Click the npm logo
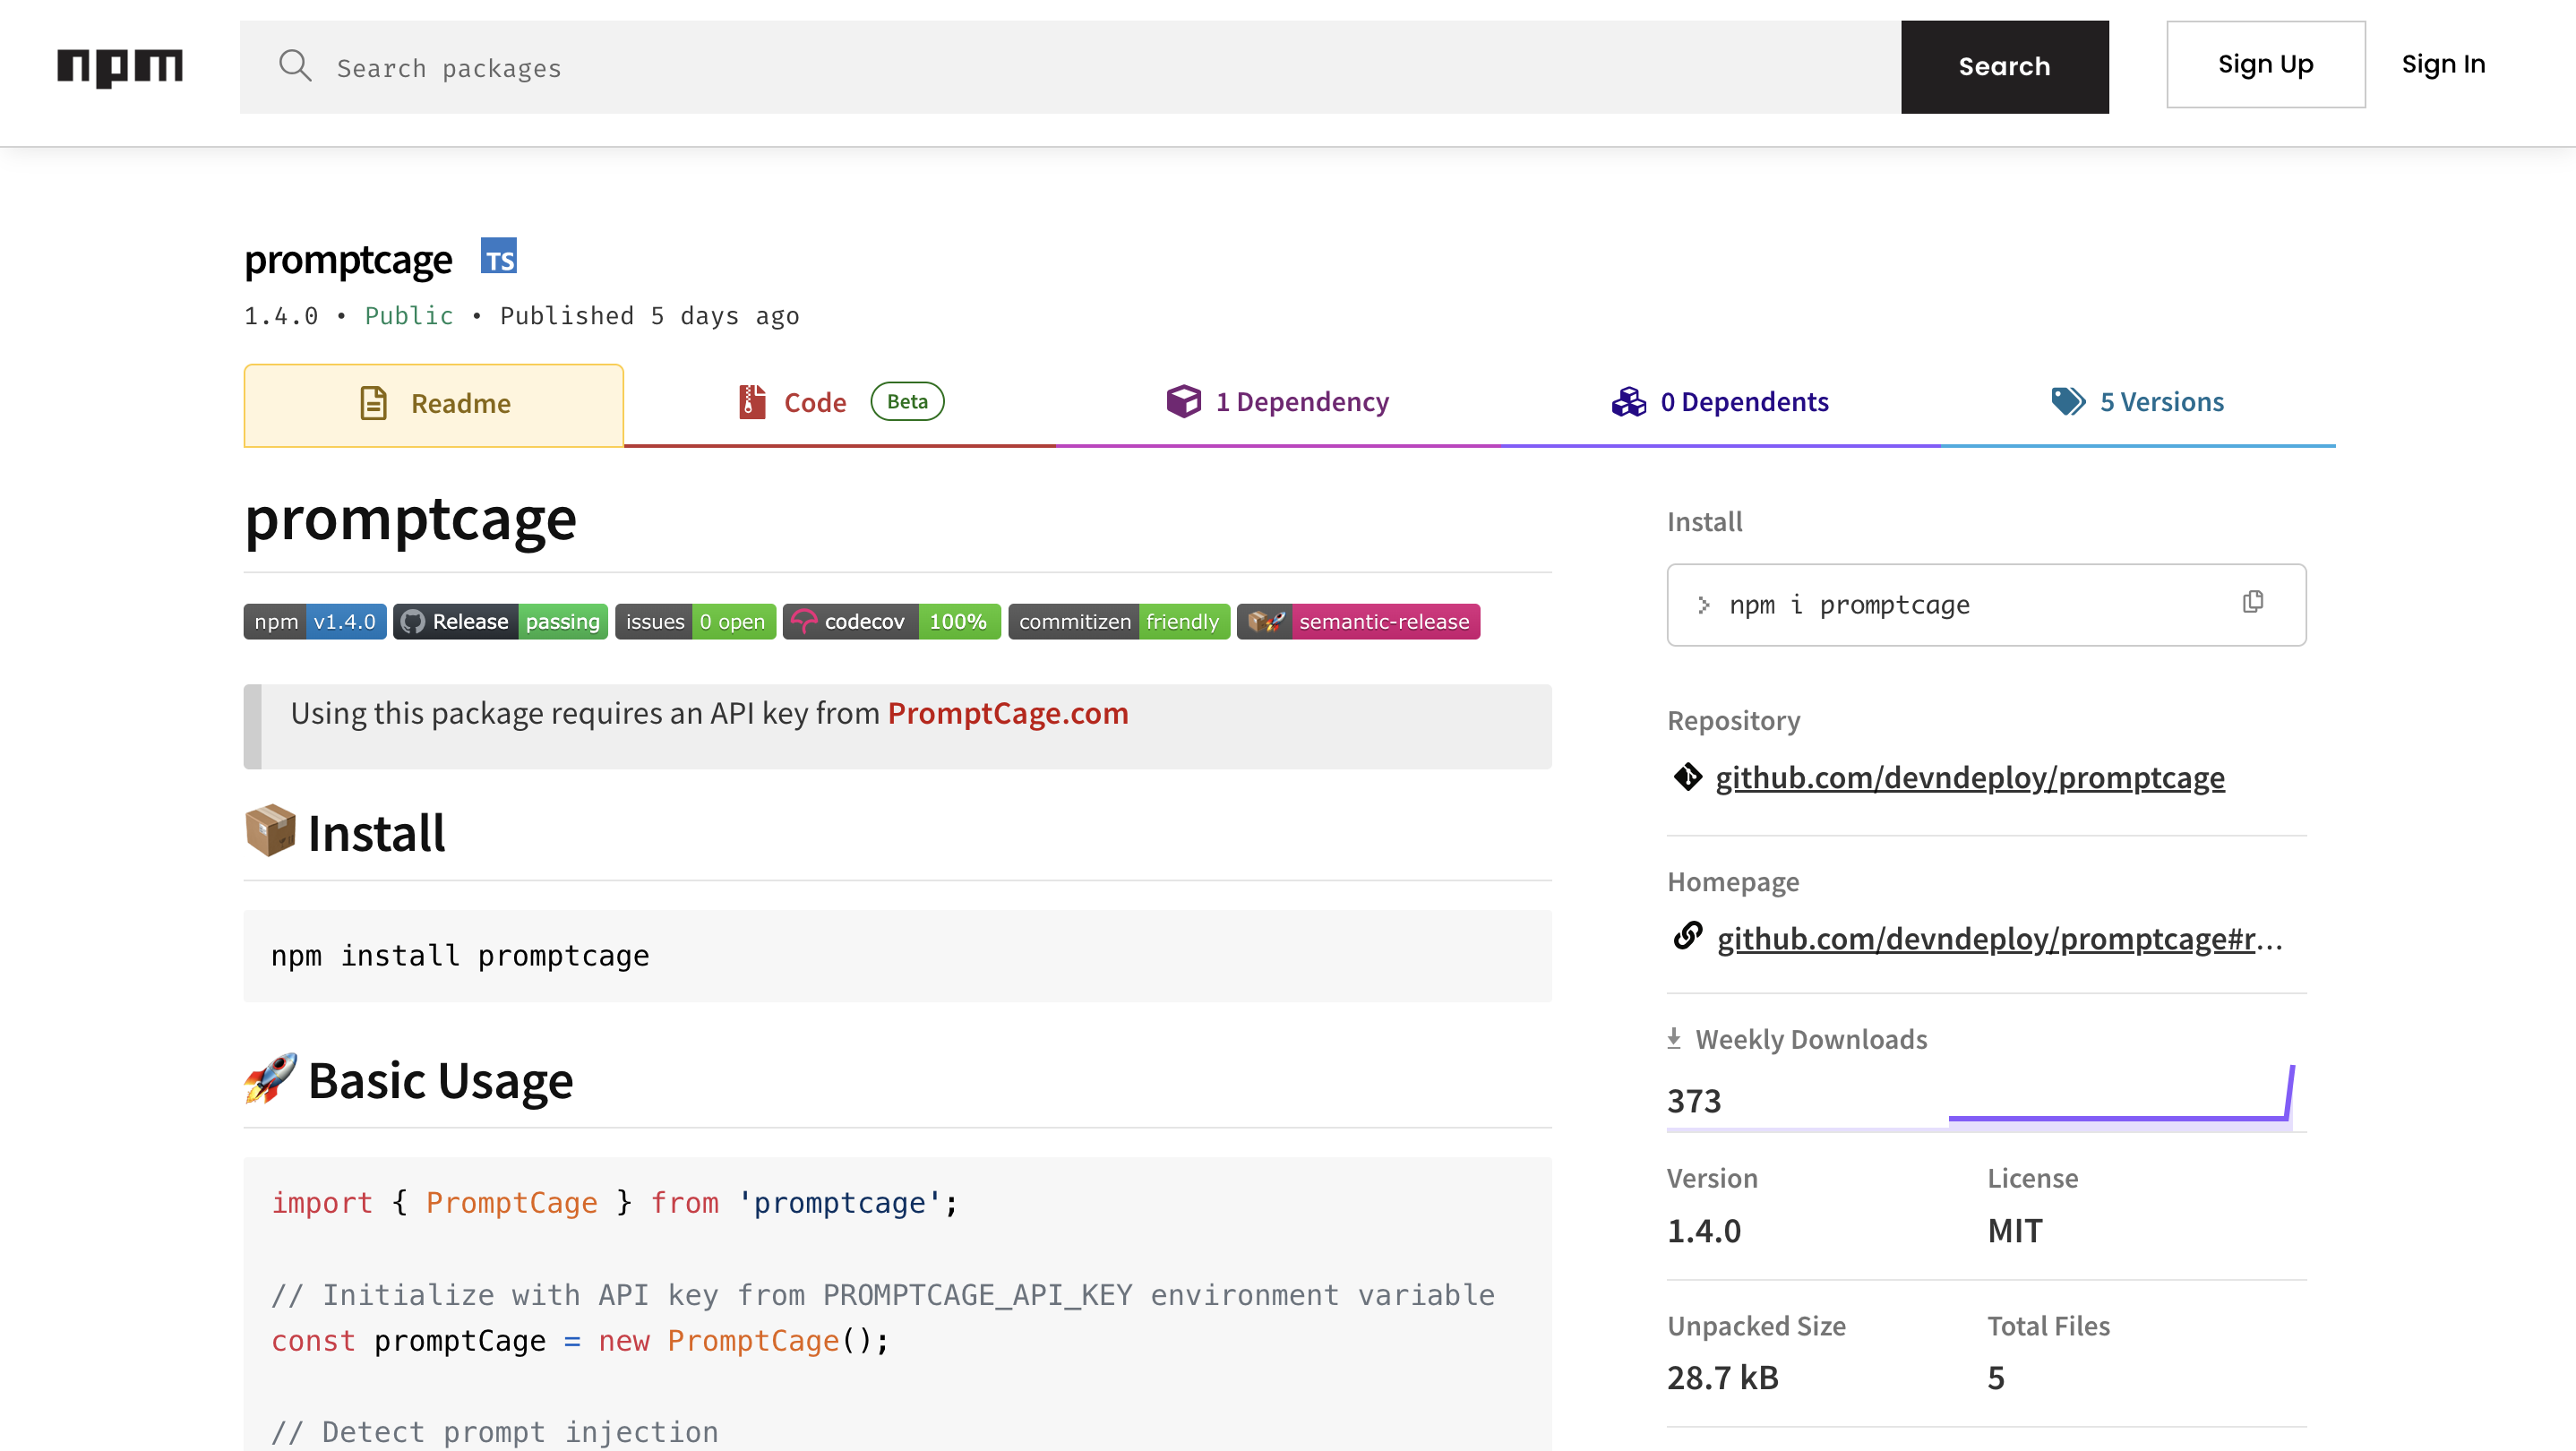 [x=120, y=67]
